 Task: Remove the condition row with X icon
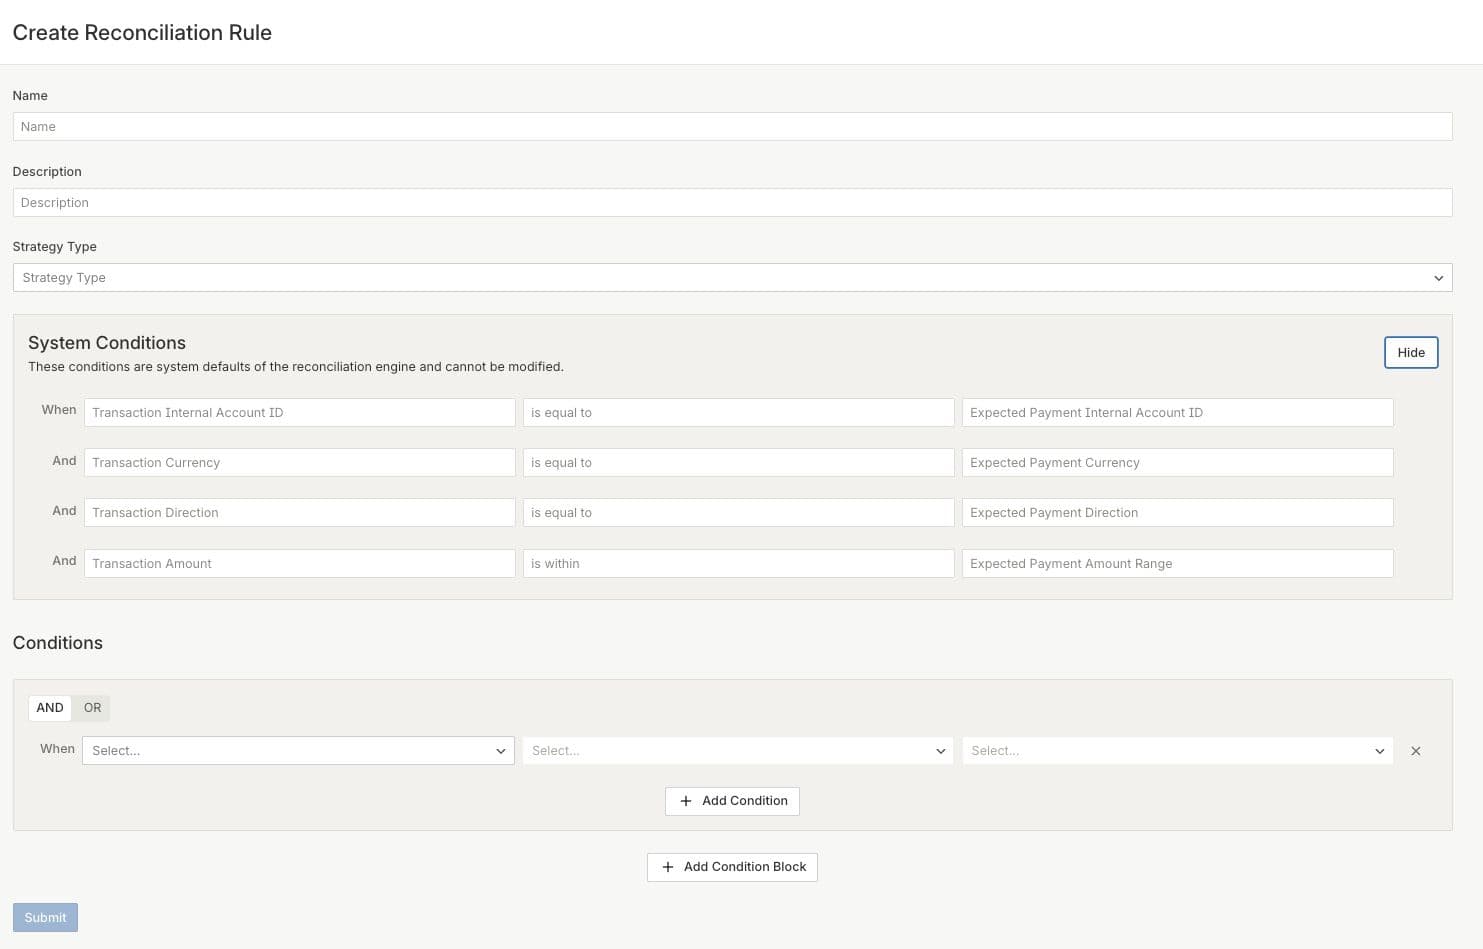[1415, 751]
